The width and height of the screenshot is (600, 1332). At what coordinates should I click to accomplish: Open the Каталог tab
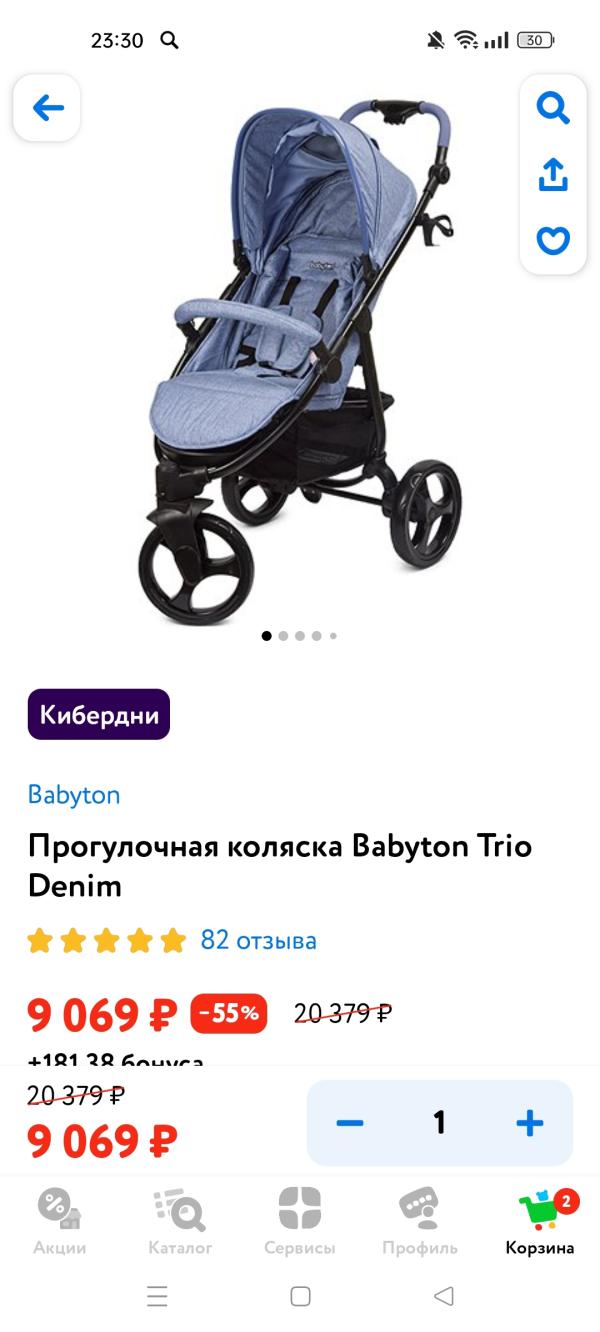[180, 1220]
